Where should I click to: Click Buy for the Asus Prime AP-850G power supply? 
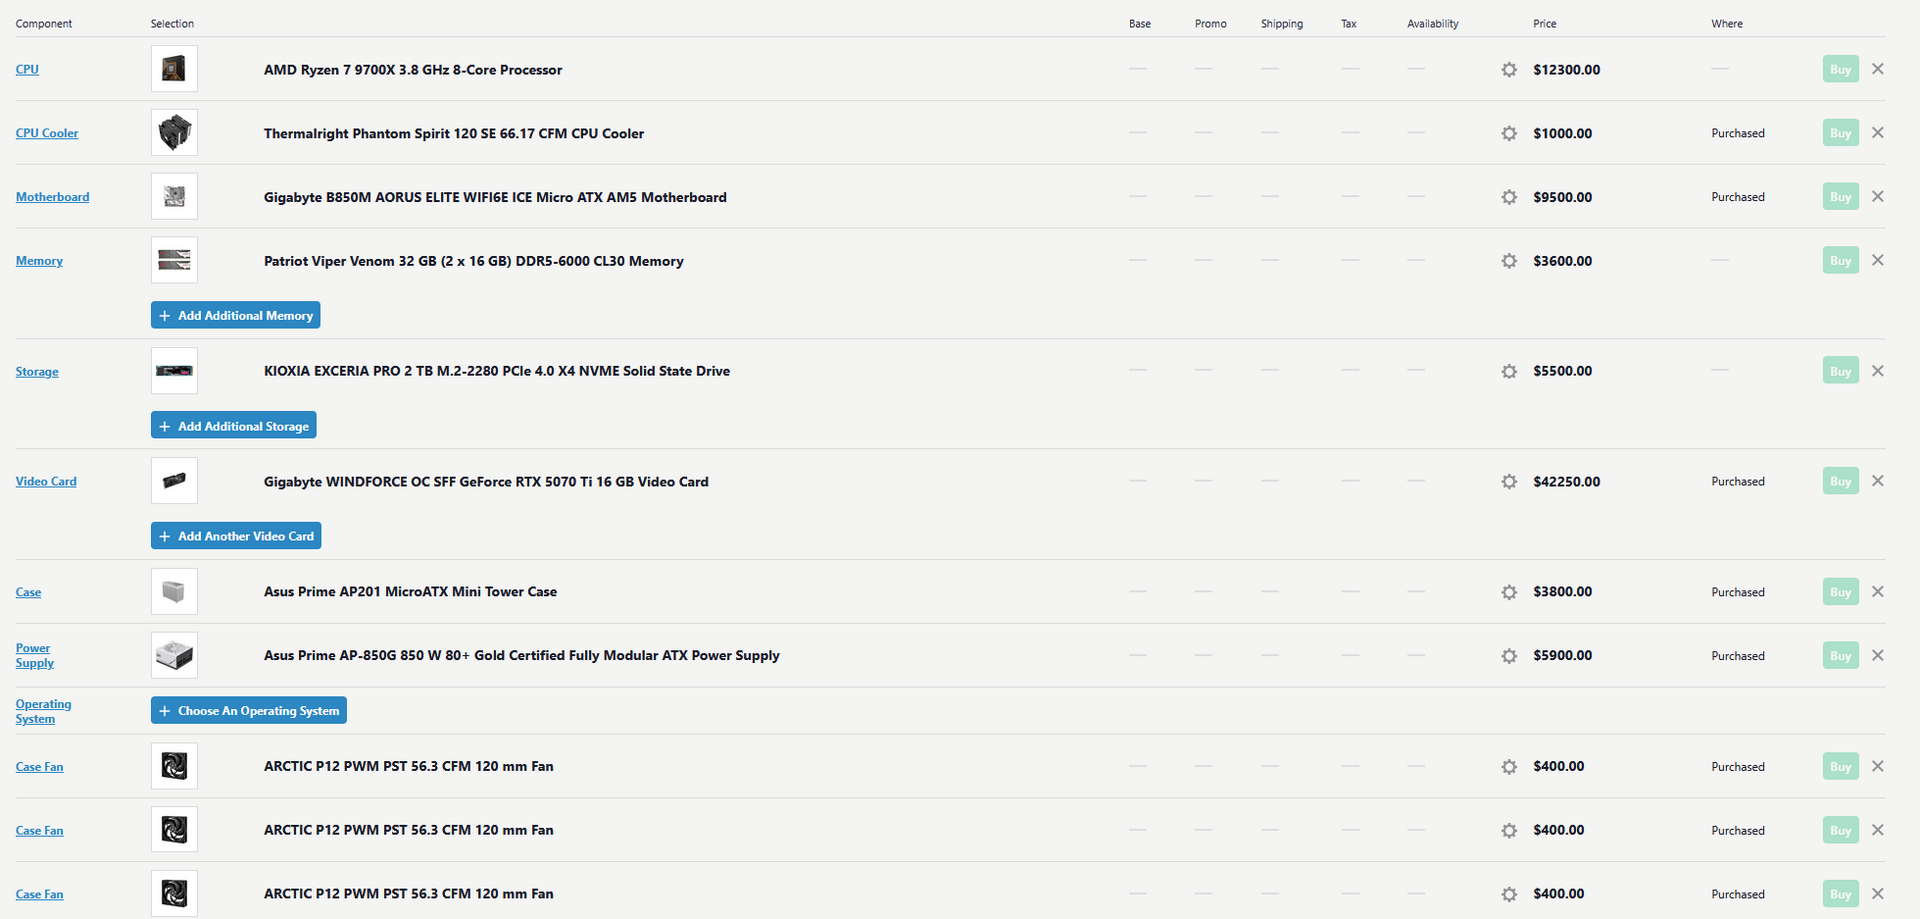(1841, 655)
